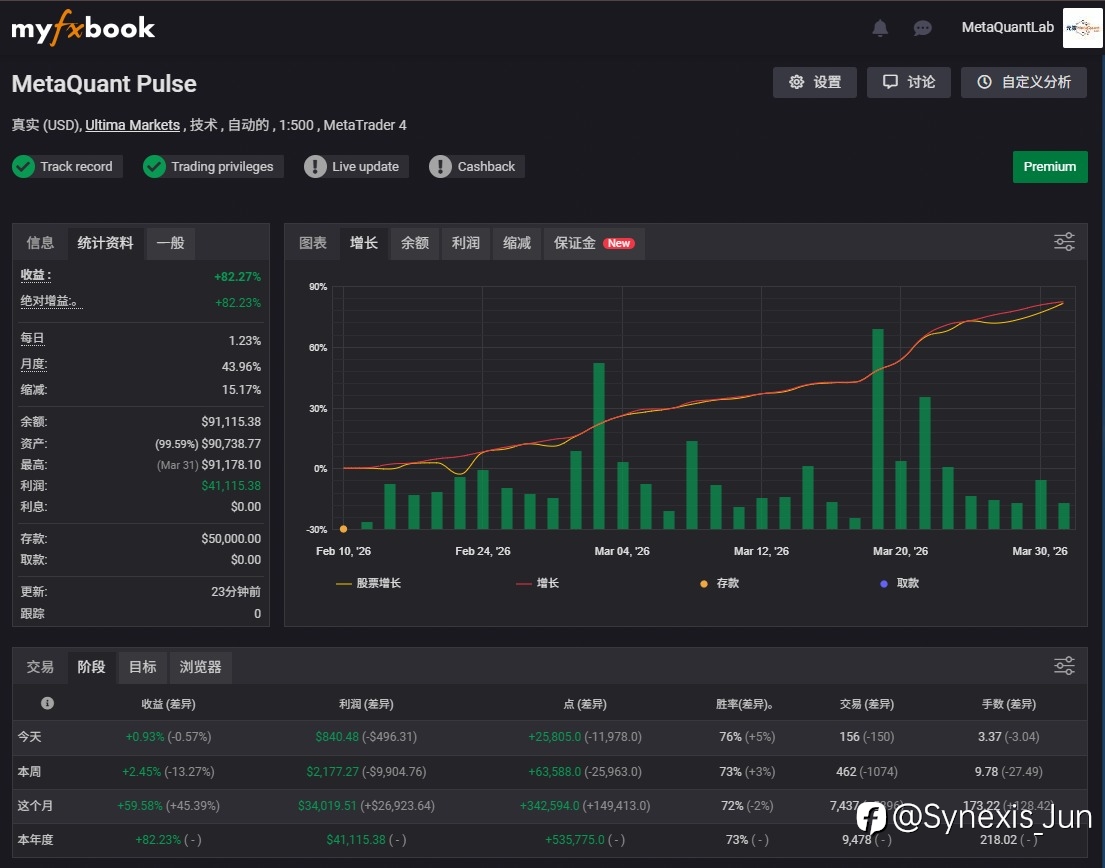Click the 每日 daily label
The height and width of the screenshot is (868, 1105).
pos(32,338)
